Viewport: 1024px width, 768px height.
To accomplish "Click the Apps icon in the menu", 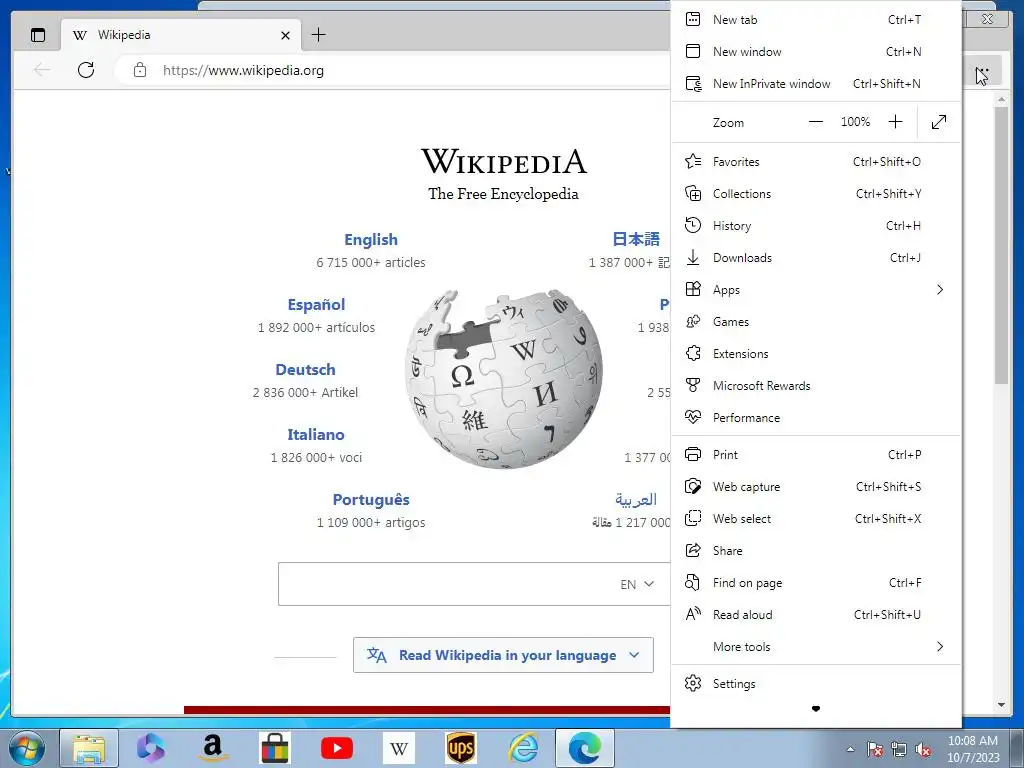I will [693, 289].
